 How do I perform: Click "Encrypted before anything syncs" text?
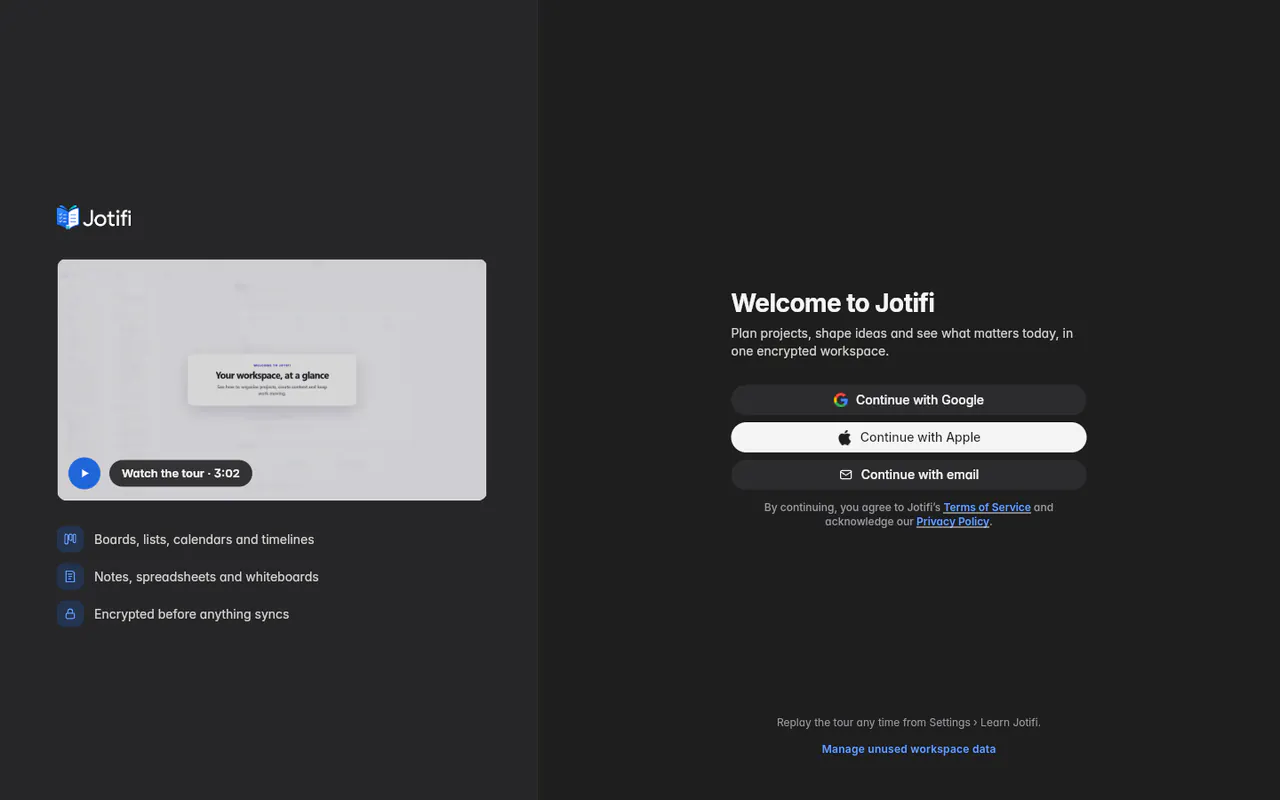pyautogui.click(x=191, y=614)
